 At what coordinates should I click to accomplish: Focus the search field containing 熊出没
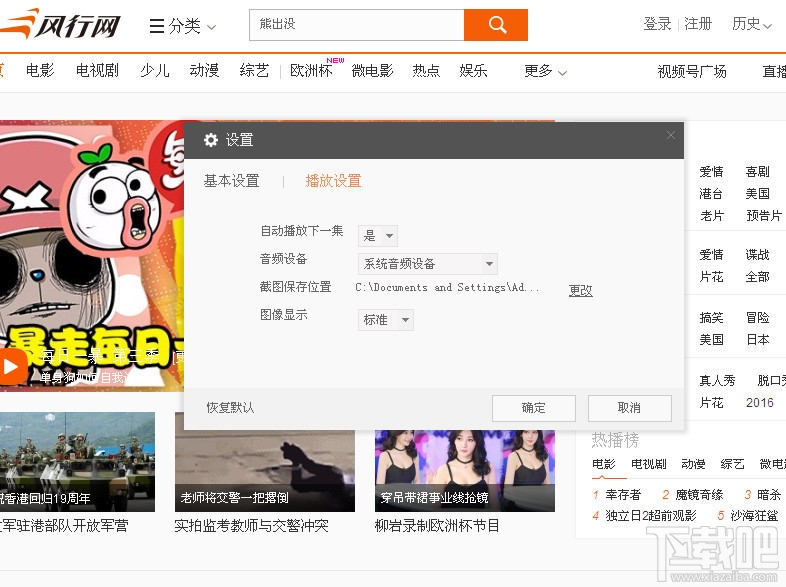click(x=356, y=25)
